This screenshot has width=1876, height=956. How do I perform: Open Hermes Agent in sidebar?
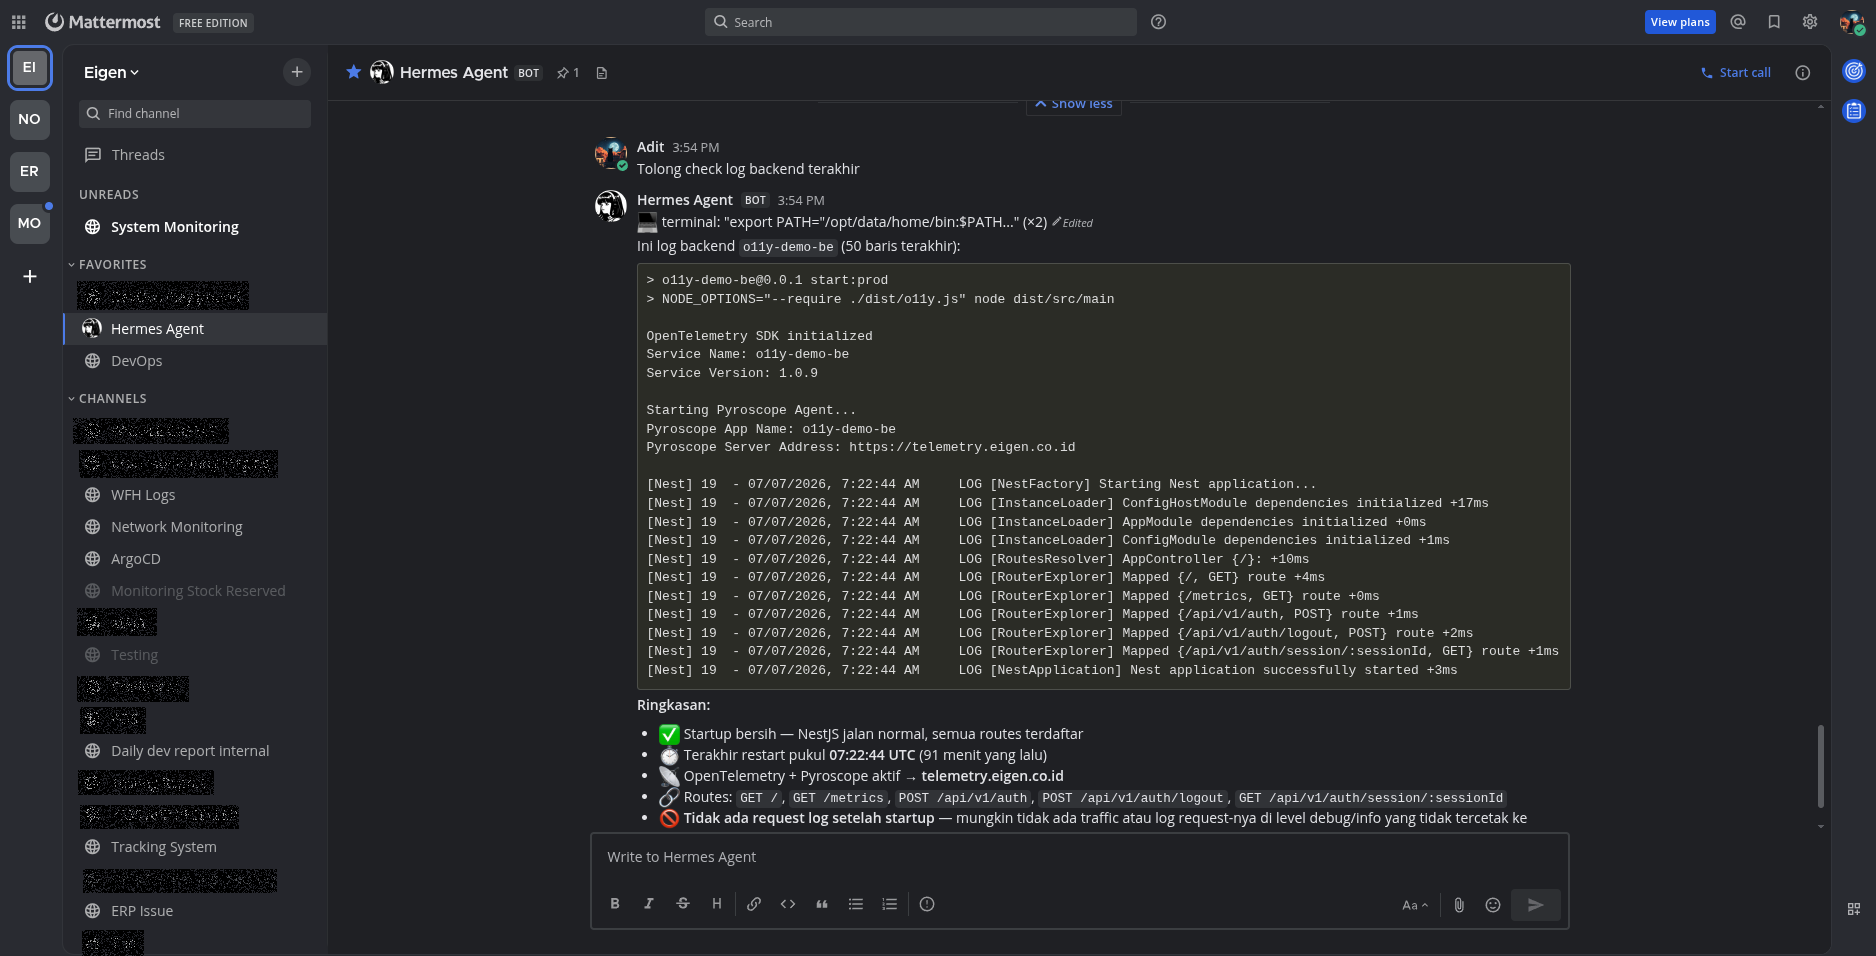coord(195,329)
